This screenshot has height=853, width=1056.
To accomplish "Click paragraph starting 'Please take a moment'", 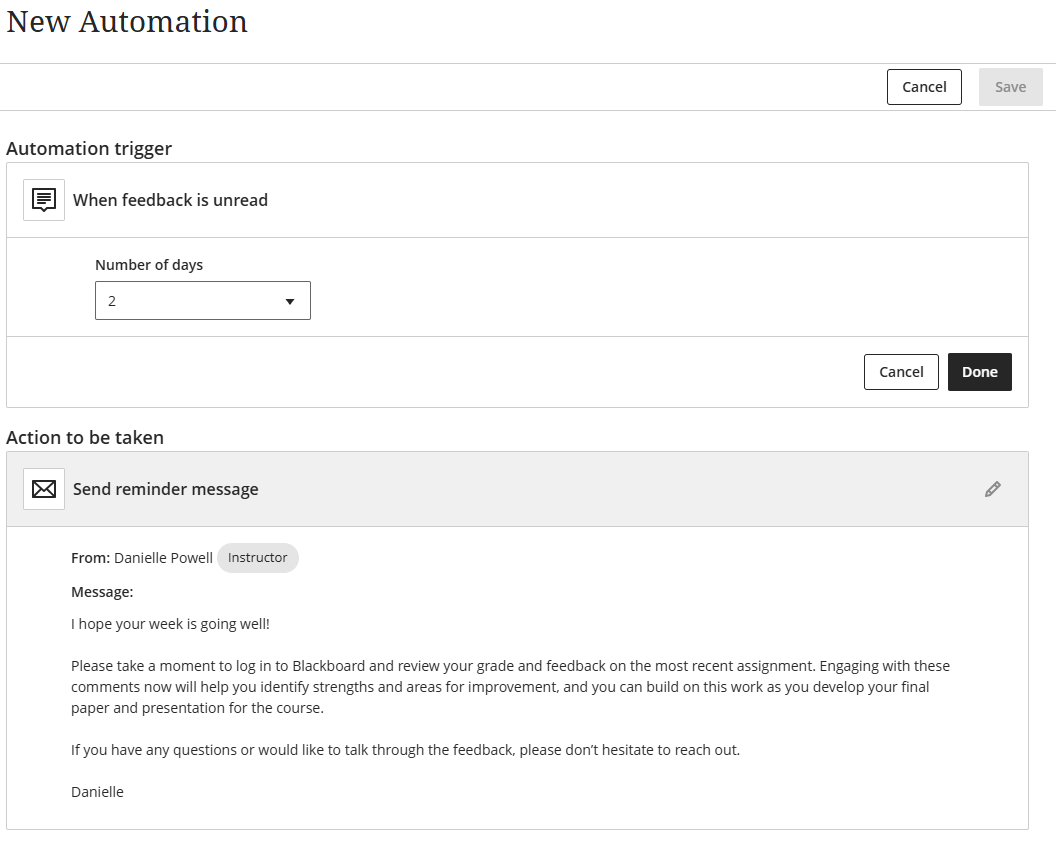I will click(510, 687).
